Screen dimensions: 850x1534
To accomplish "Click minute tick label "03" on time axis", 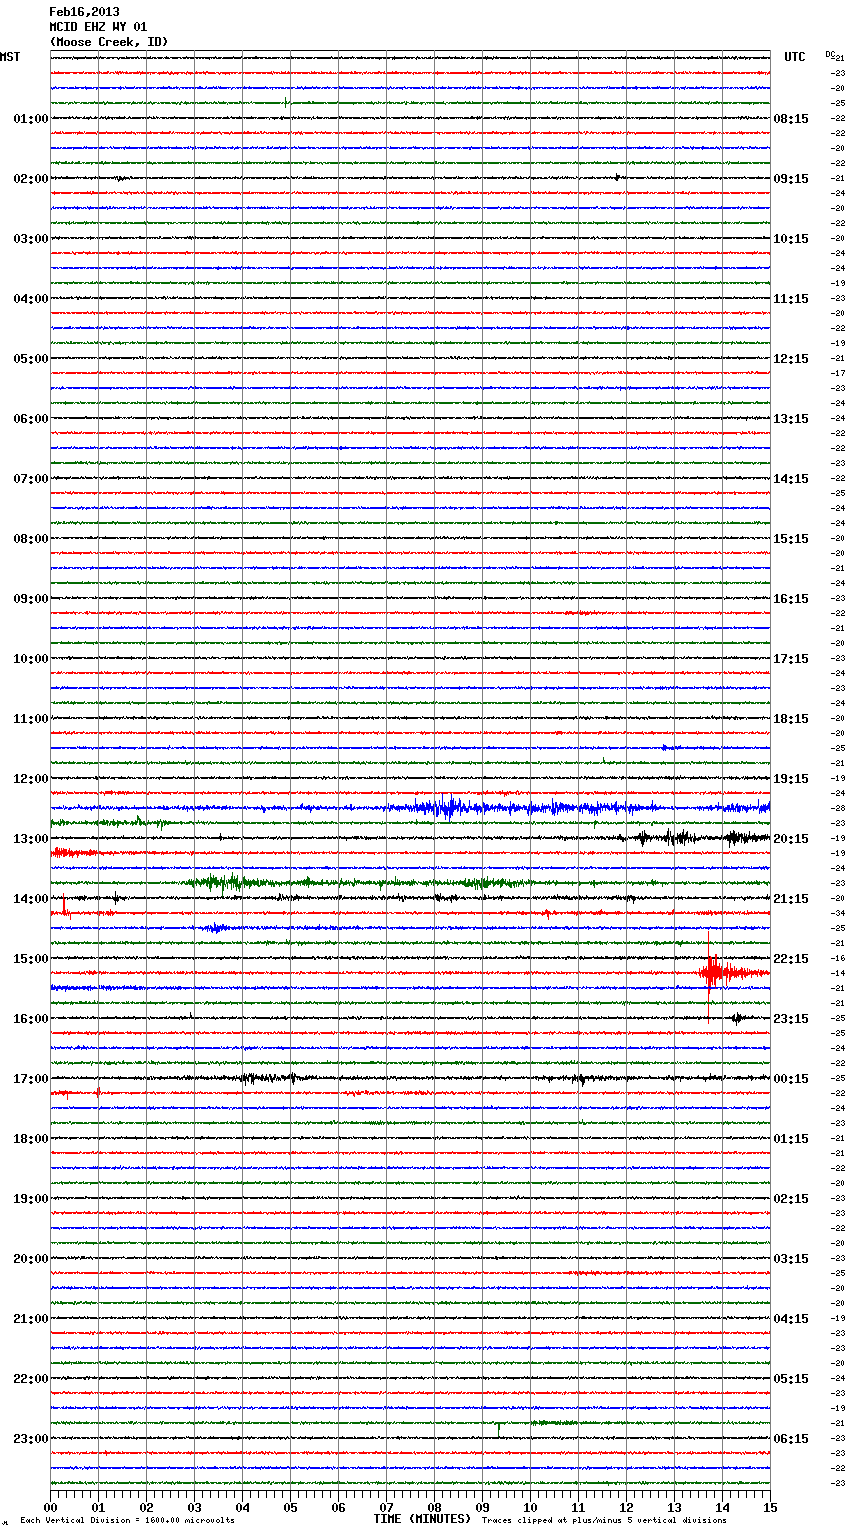I will 194,1507.
